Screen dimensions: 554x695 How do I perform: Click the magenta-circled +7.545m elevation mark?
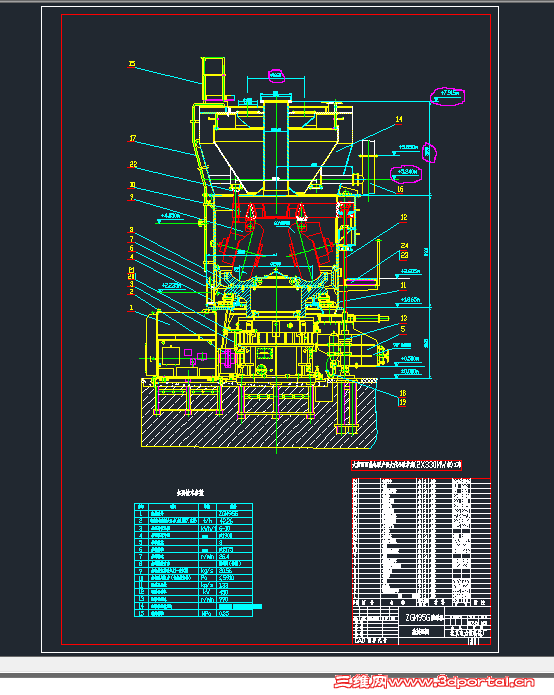(448, 96)
